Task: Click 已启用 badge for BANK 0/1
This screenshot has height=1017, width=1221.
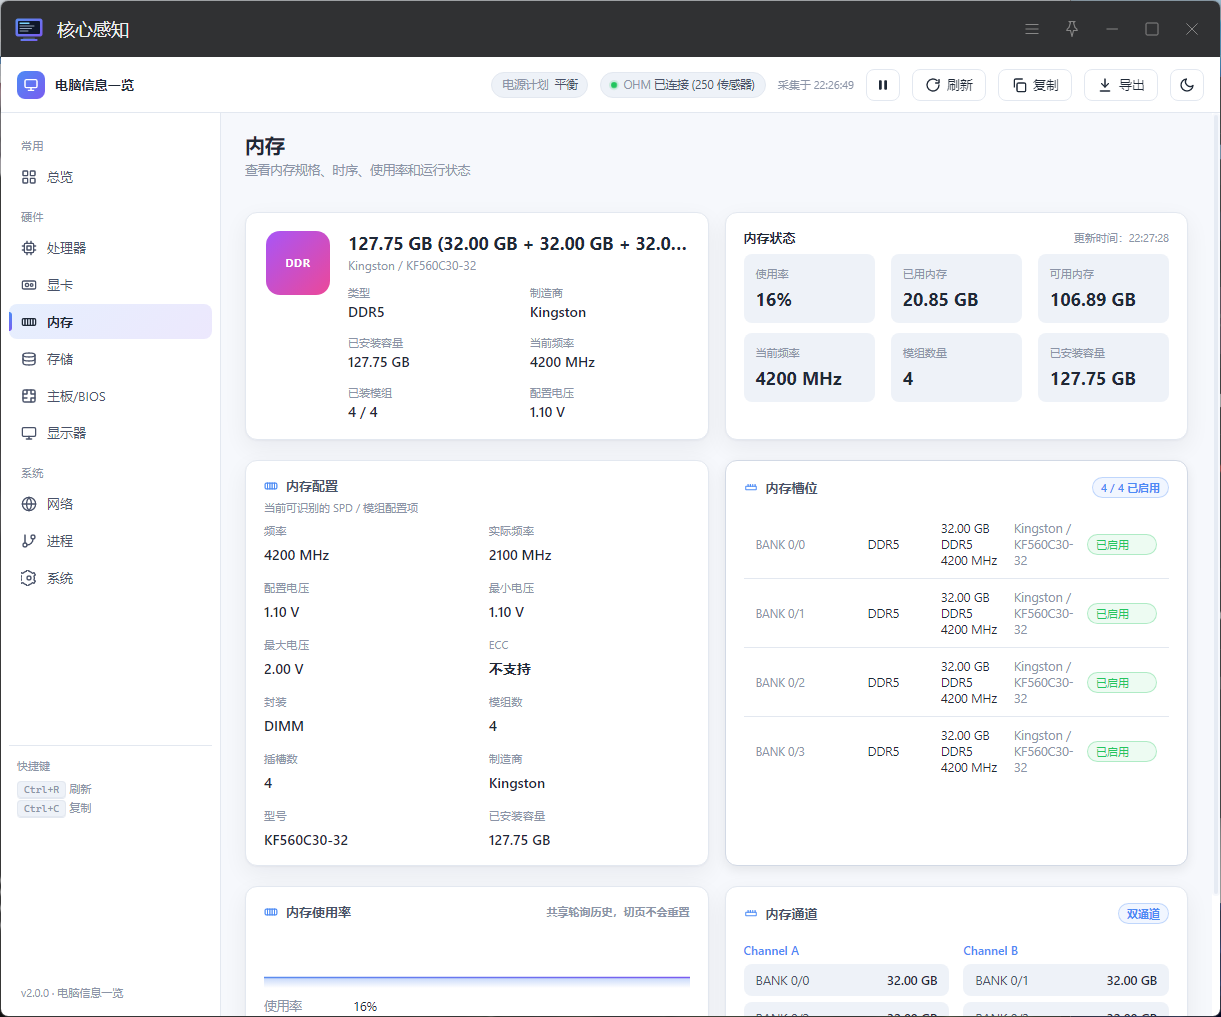Action: point(1121,614)
